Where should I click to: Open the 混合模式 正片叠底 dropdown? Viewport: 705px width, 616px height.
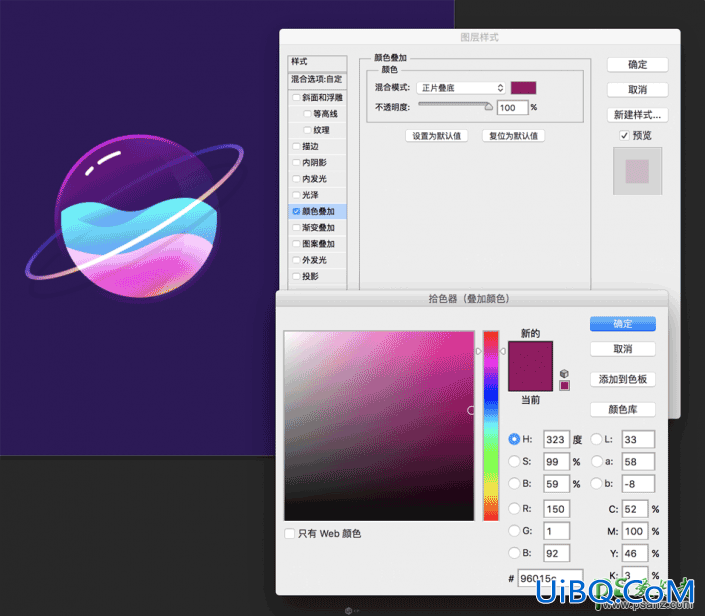pyautogui.click(x=461, y=88)
